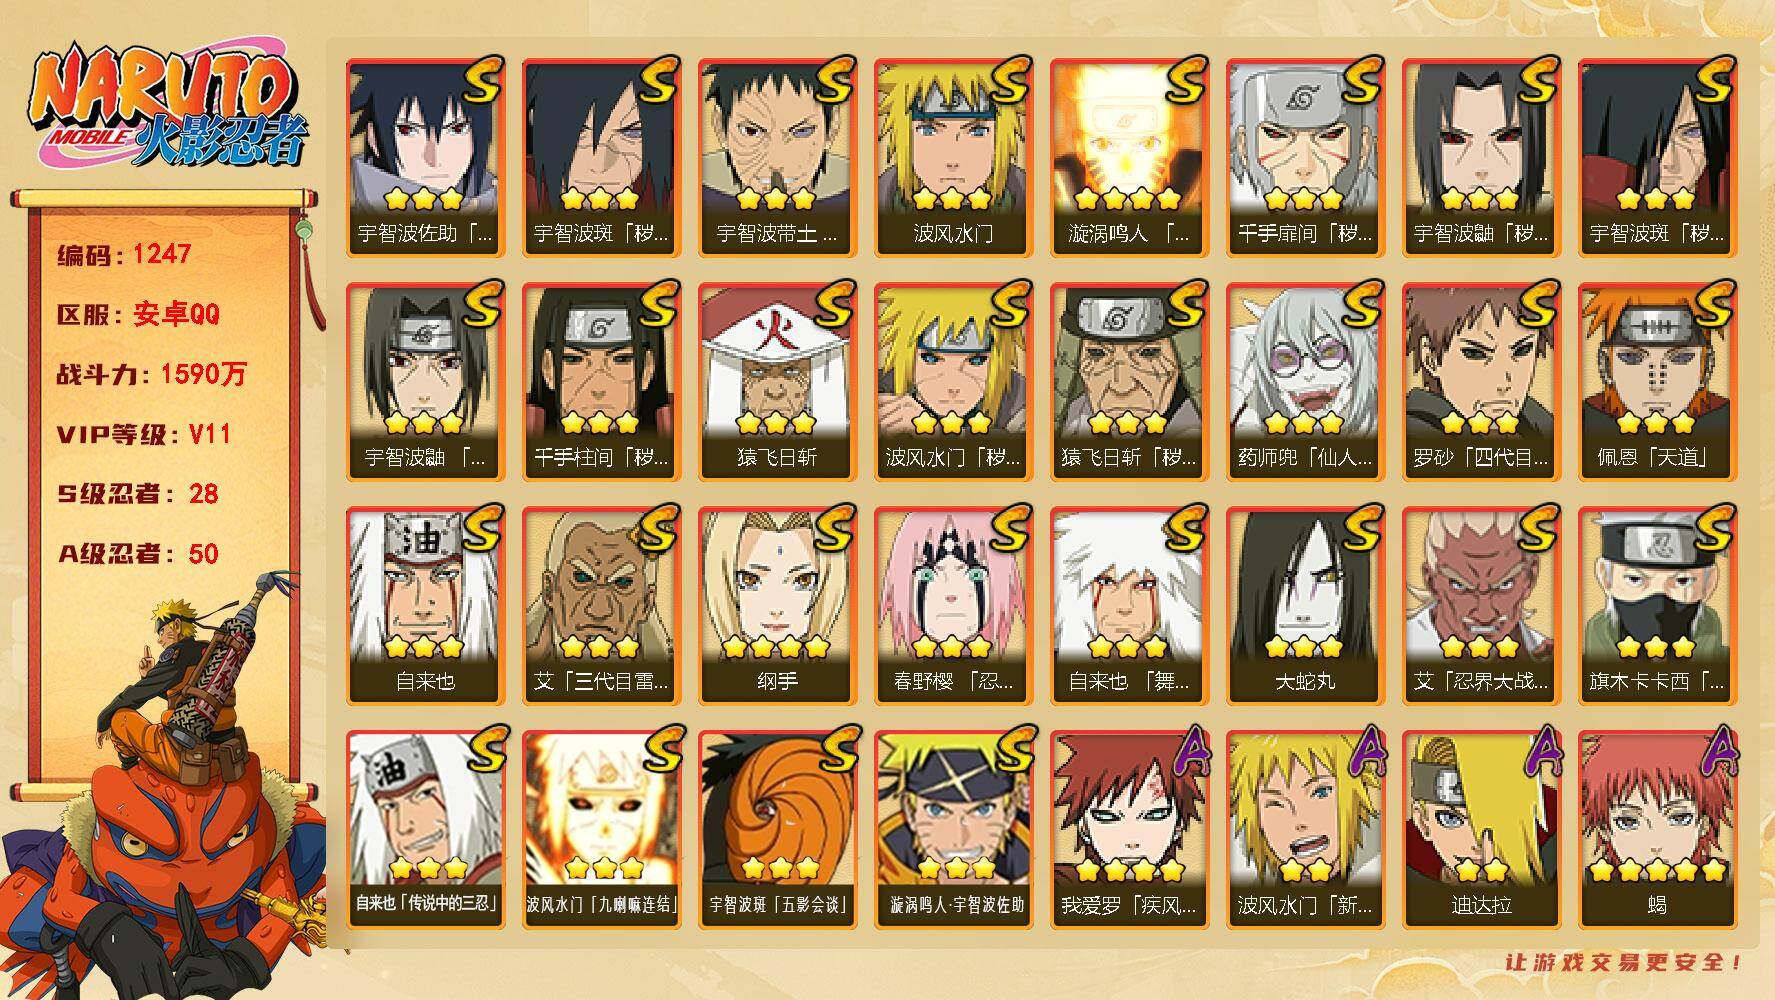Open the 春野樱「忍...」 pink-haired ninja card
Image resolution: width=1775 pixels, height=1000 pixels.
tap(953, 605)
